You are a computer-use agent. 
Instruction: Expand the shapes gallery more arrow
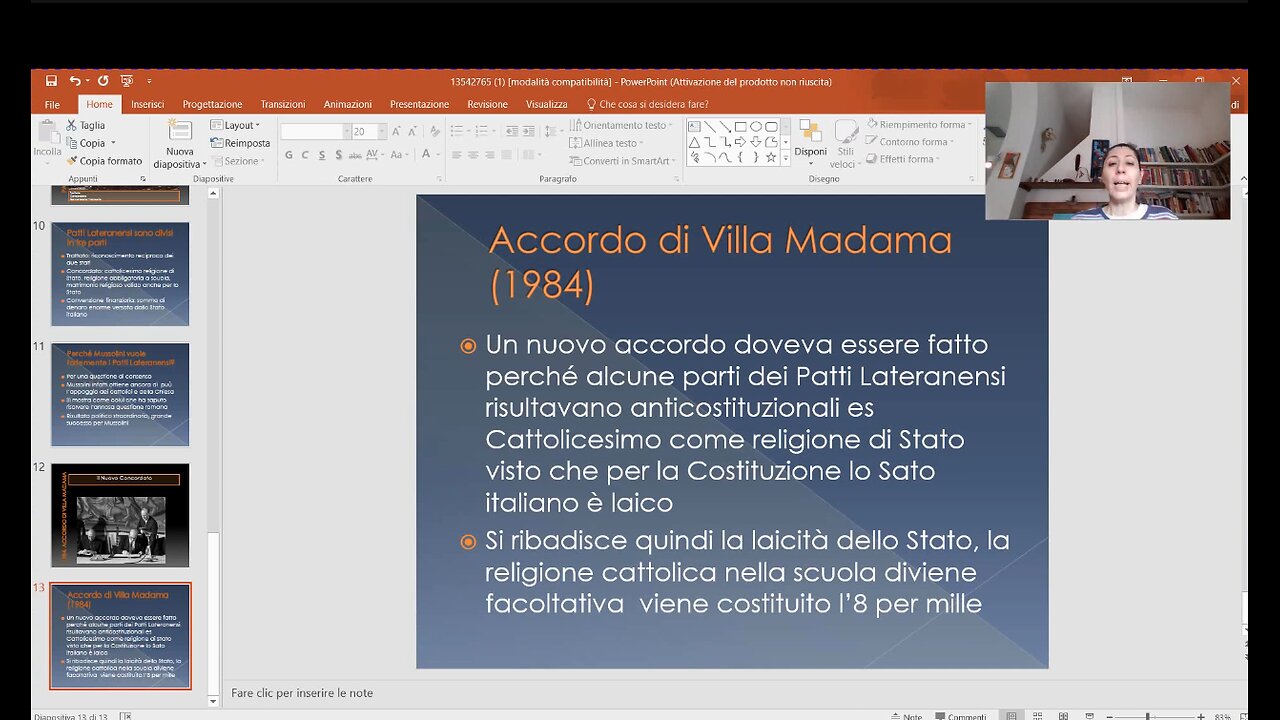(785, 158)
